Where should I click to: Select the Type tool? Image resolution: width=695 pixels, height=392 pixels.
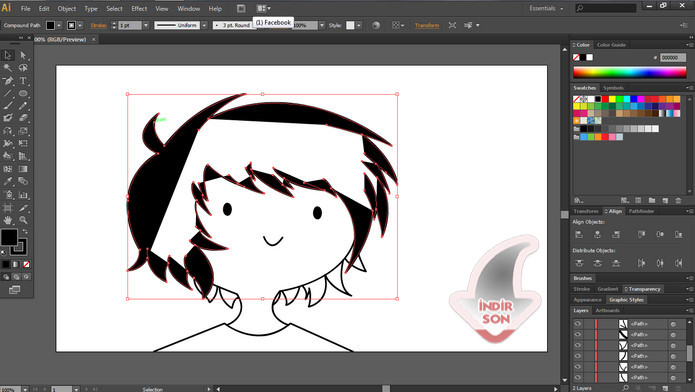(23, 81)
